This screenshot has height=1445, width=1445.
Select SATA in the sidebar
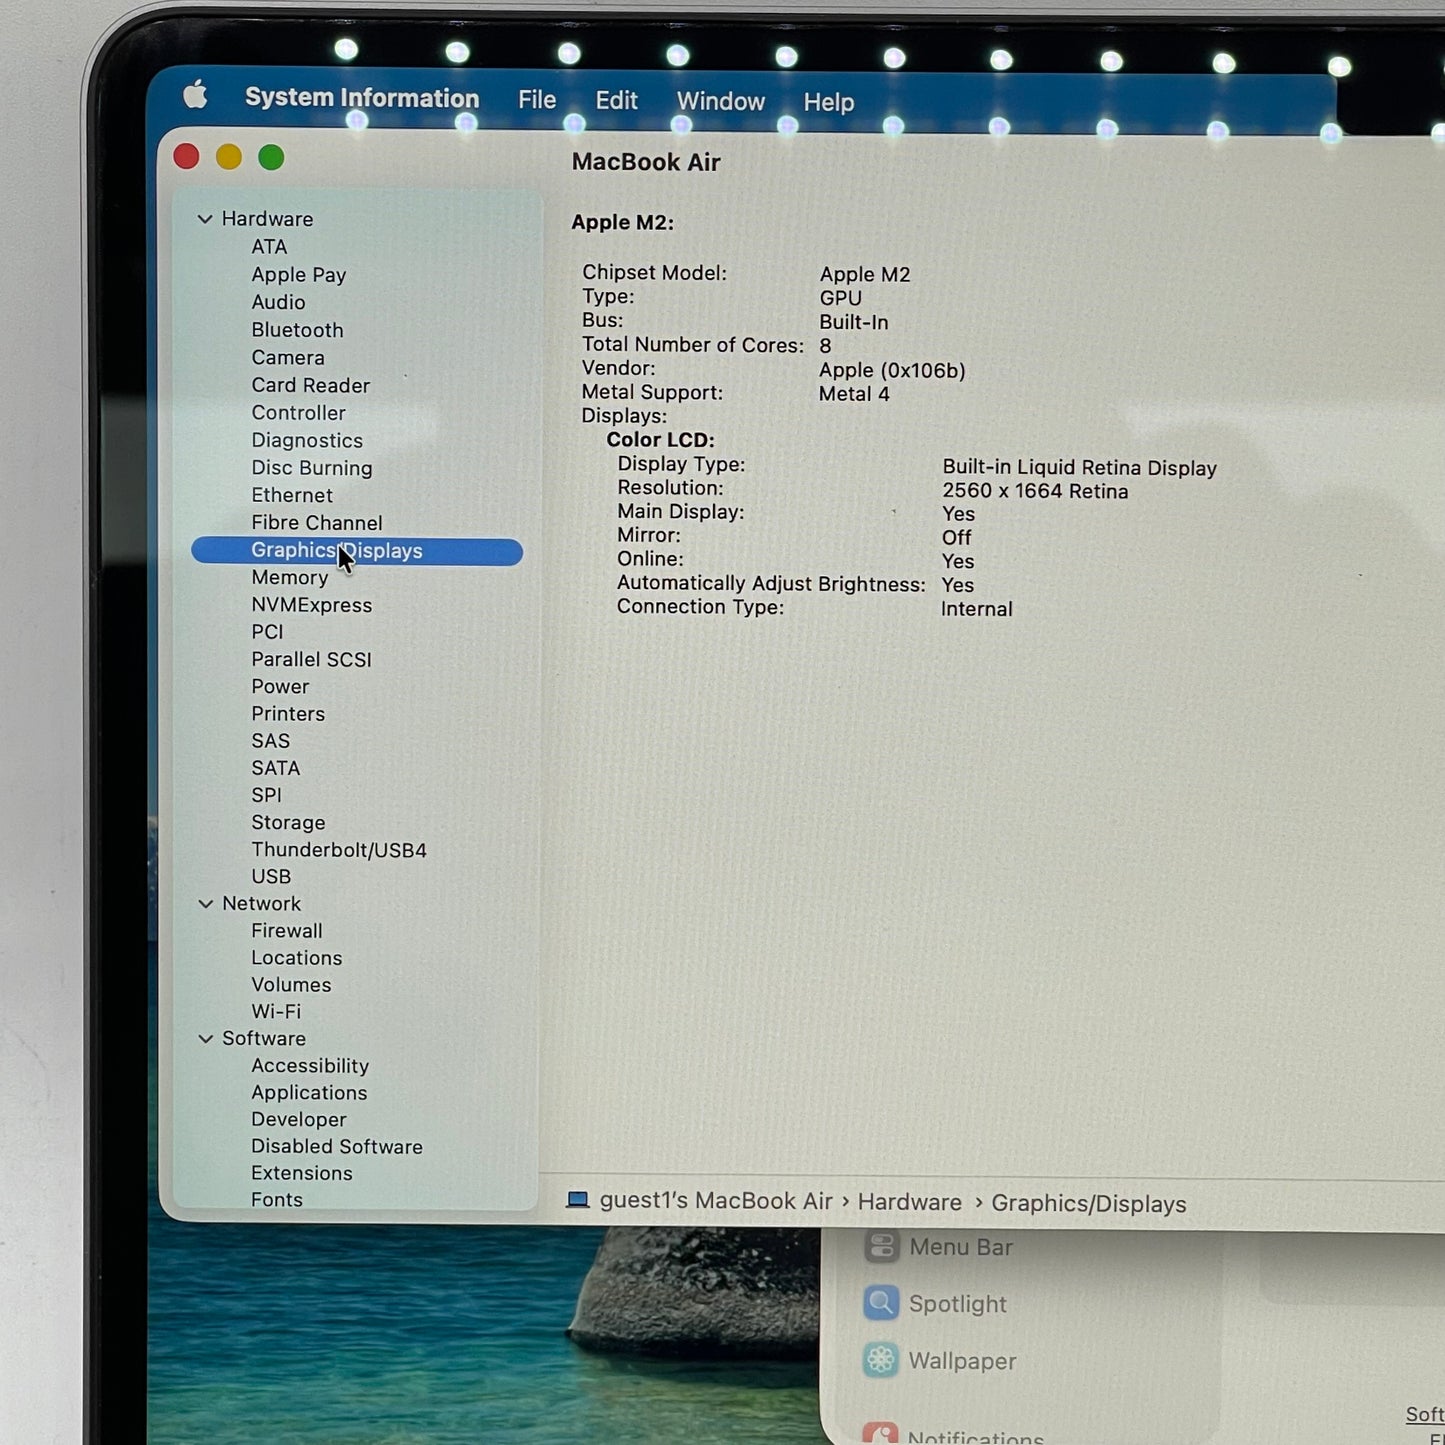point(276,768)
